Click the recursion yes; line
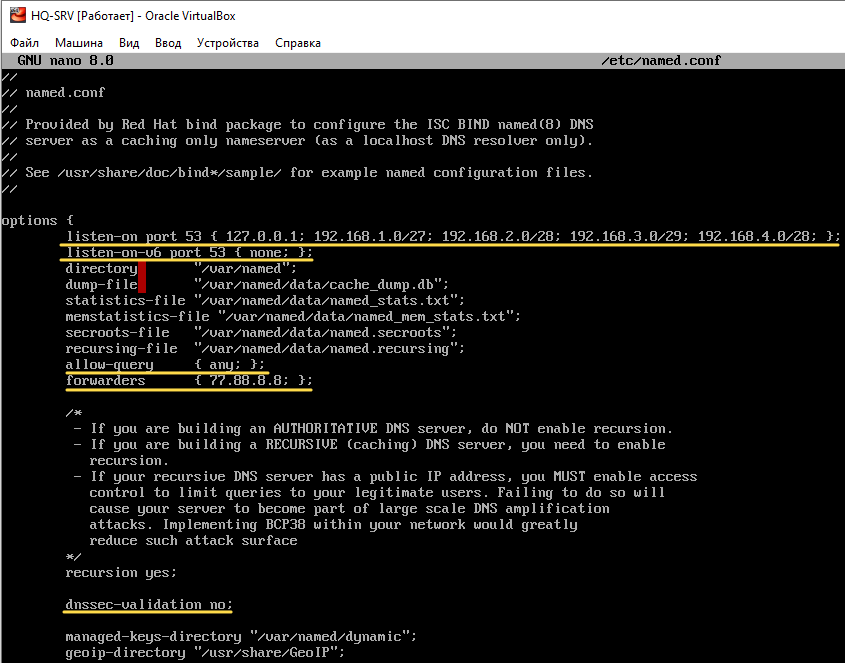The height and width of the screenshot is (663, 845). [x=121, y=572]
